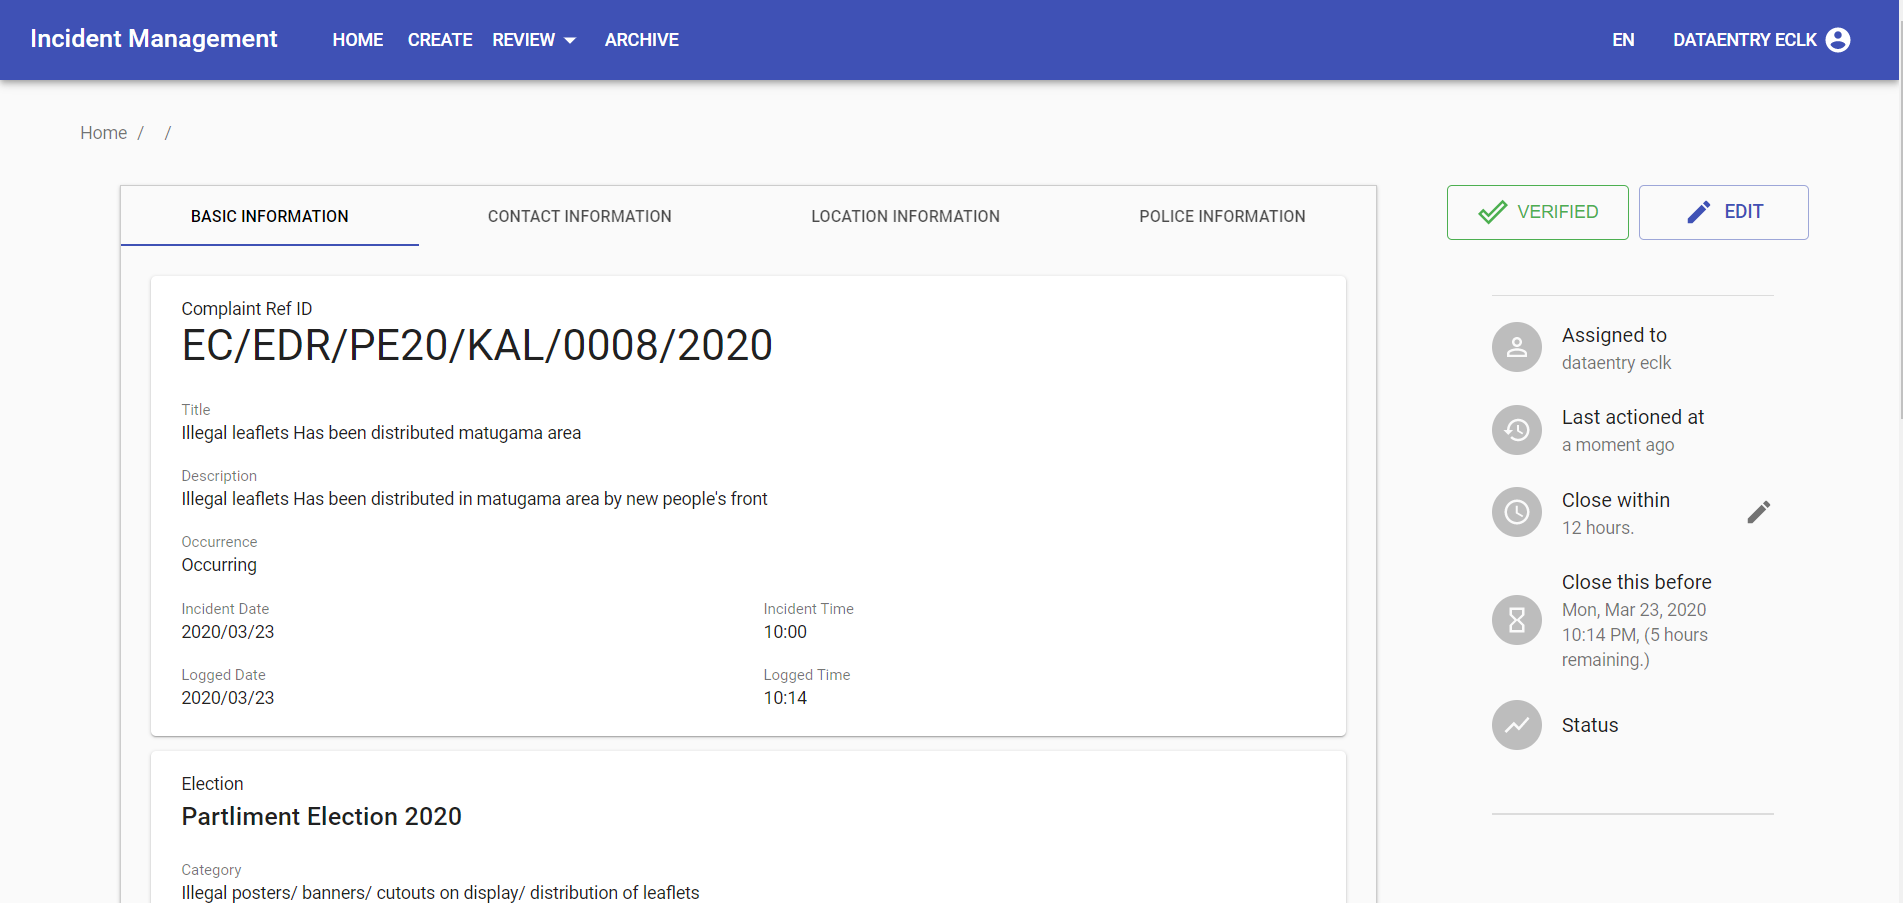Click the EDIT button
Image resolution: width=1903 pixels, height=903 pixels.
click(1723, 212)
